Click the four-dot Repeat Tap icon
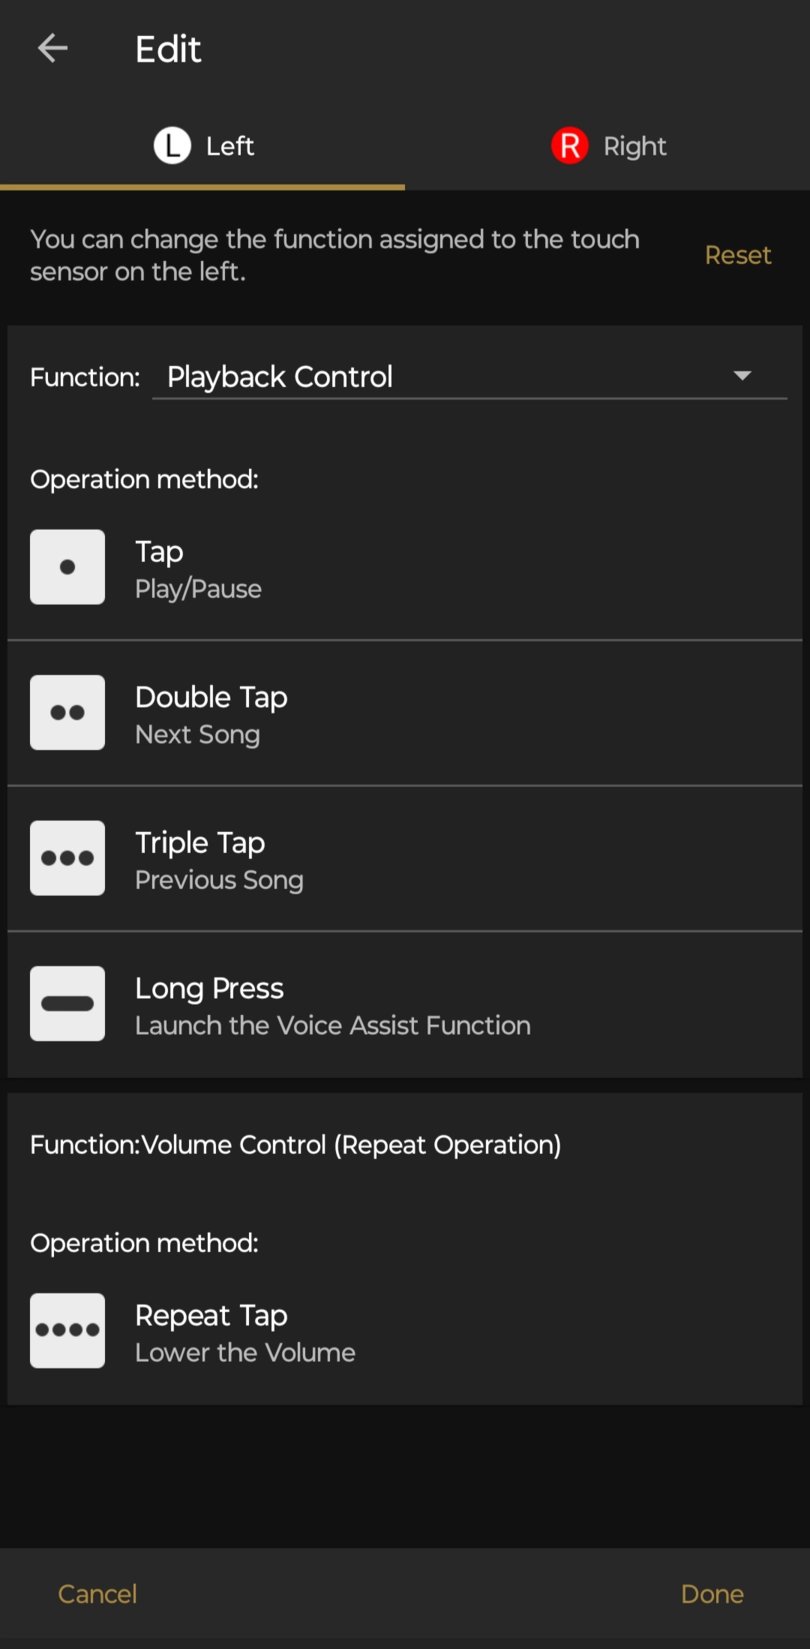The height and width of the screenshot is (1649, 810). tap(67, 1331)
